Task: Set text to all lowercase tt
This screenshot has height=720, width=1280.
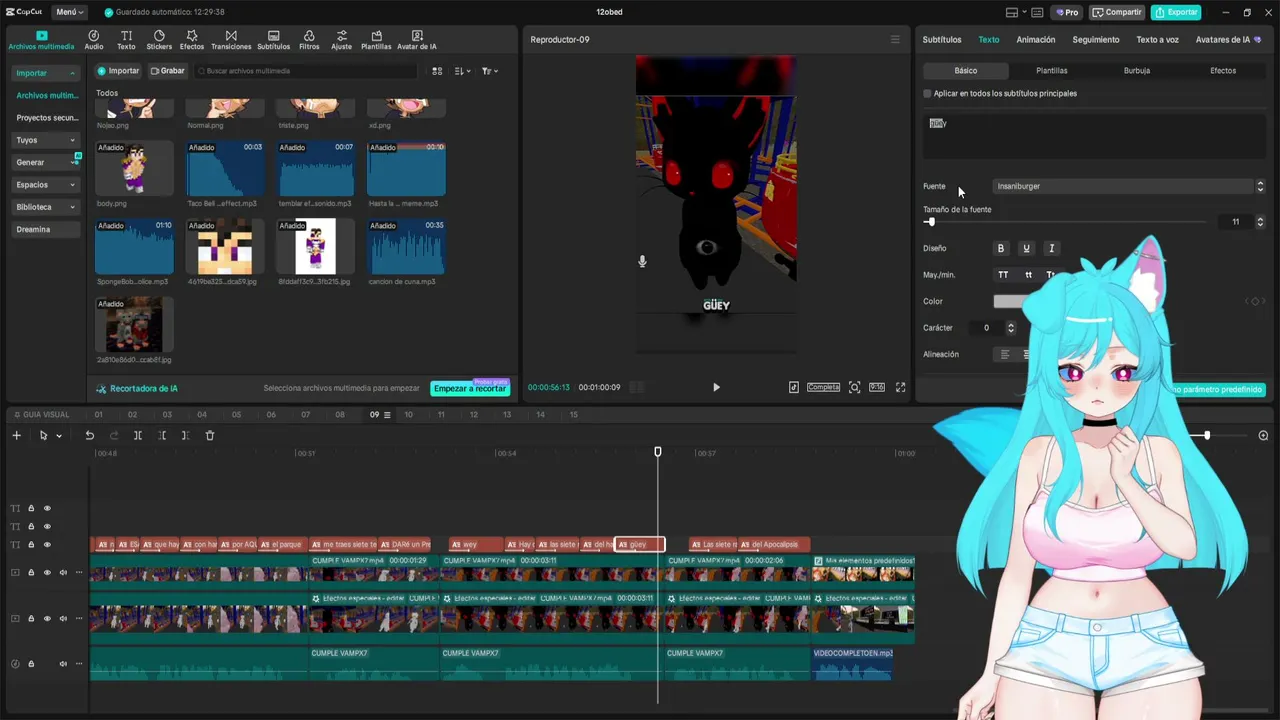Action: tap(1028, 275)
